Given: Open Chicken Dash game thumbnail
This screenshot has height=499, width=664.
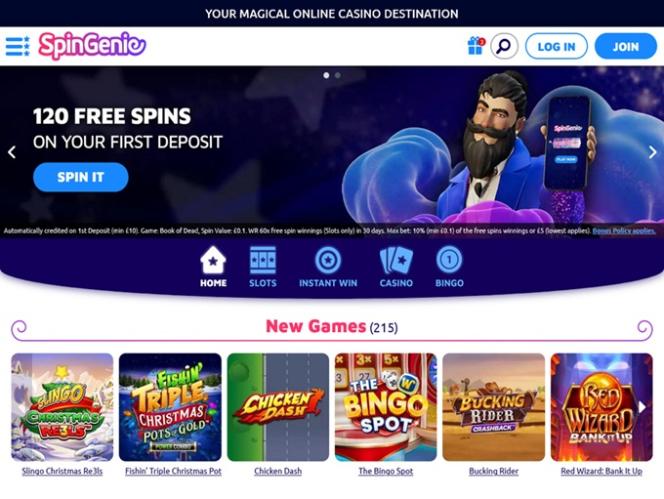Looking at the screenshot, I should [x=278, y=407].
